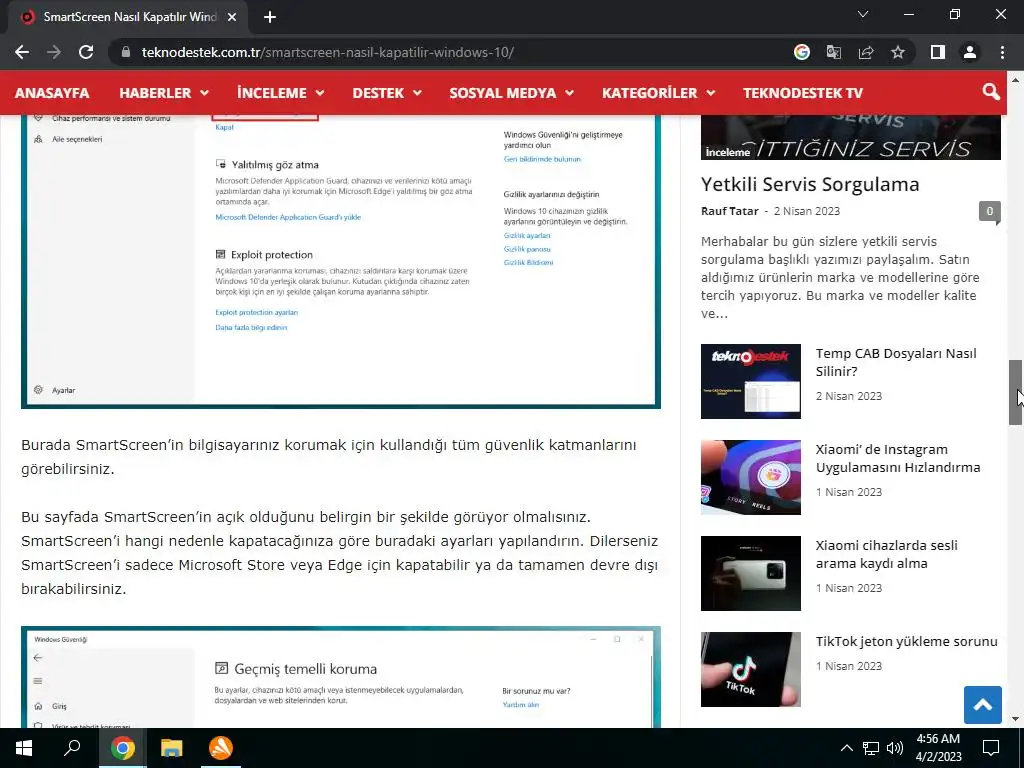Open the Chrome side panel
Image resolution: width=1024 pixels, height=768 pixels.
938,52
